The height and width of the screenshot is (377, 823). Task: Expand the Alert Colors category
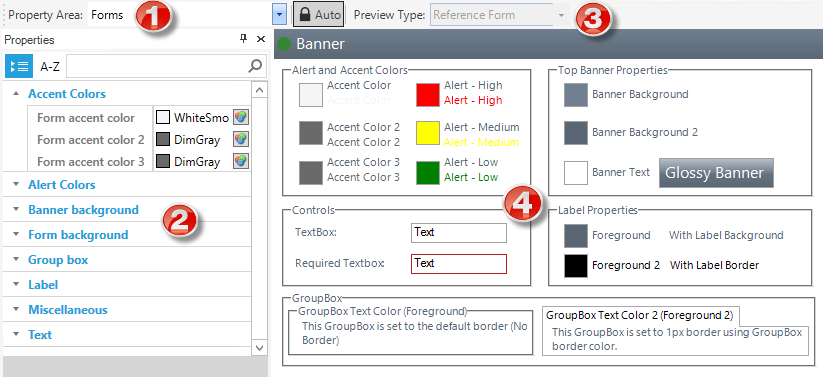tap(16, 185)
